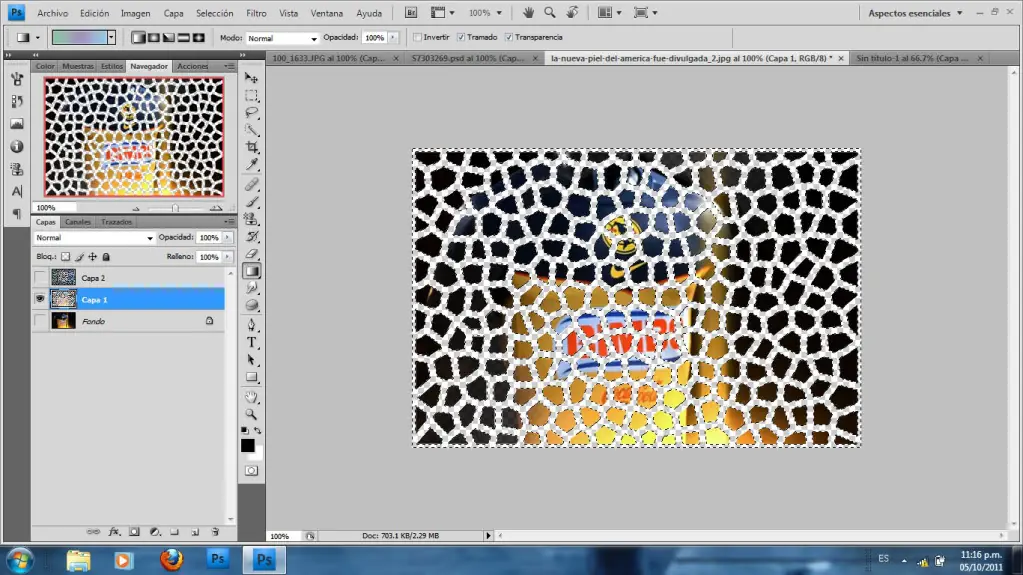Select the Eraser tool
The height and width of the screenshot is (575, 1023).
click(x=251, y=253)
